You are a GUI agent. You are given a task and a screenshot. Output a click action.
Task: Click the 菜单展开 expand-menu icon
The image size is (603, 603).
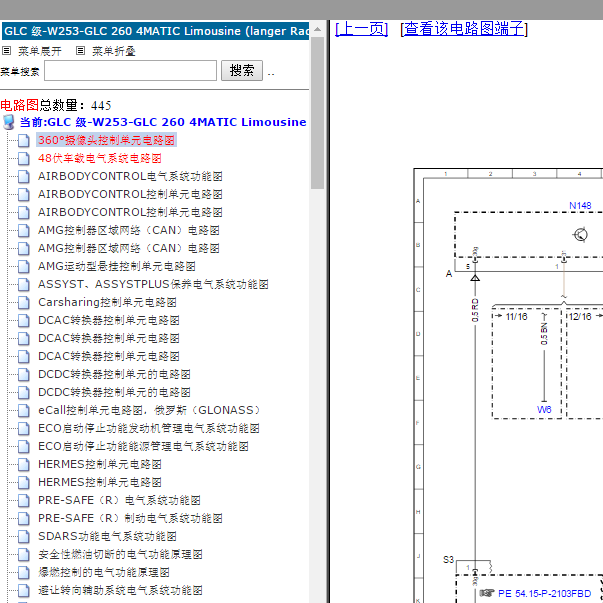(7, 51)
